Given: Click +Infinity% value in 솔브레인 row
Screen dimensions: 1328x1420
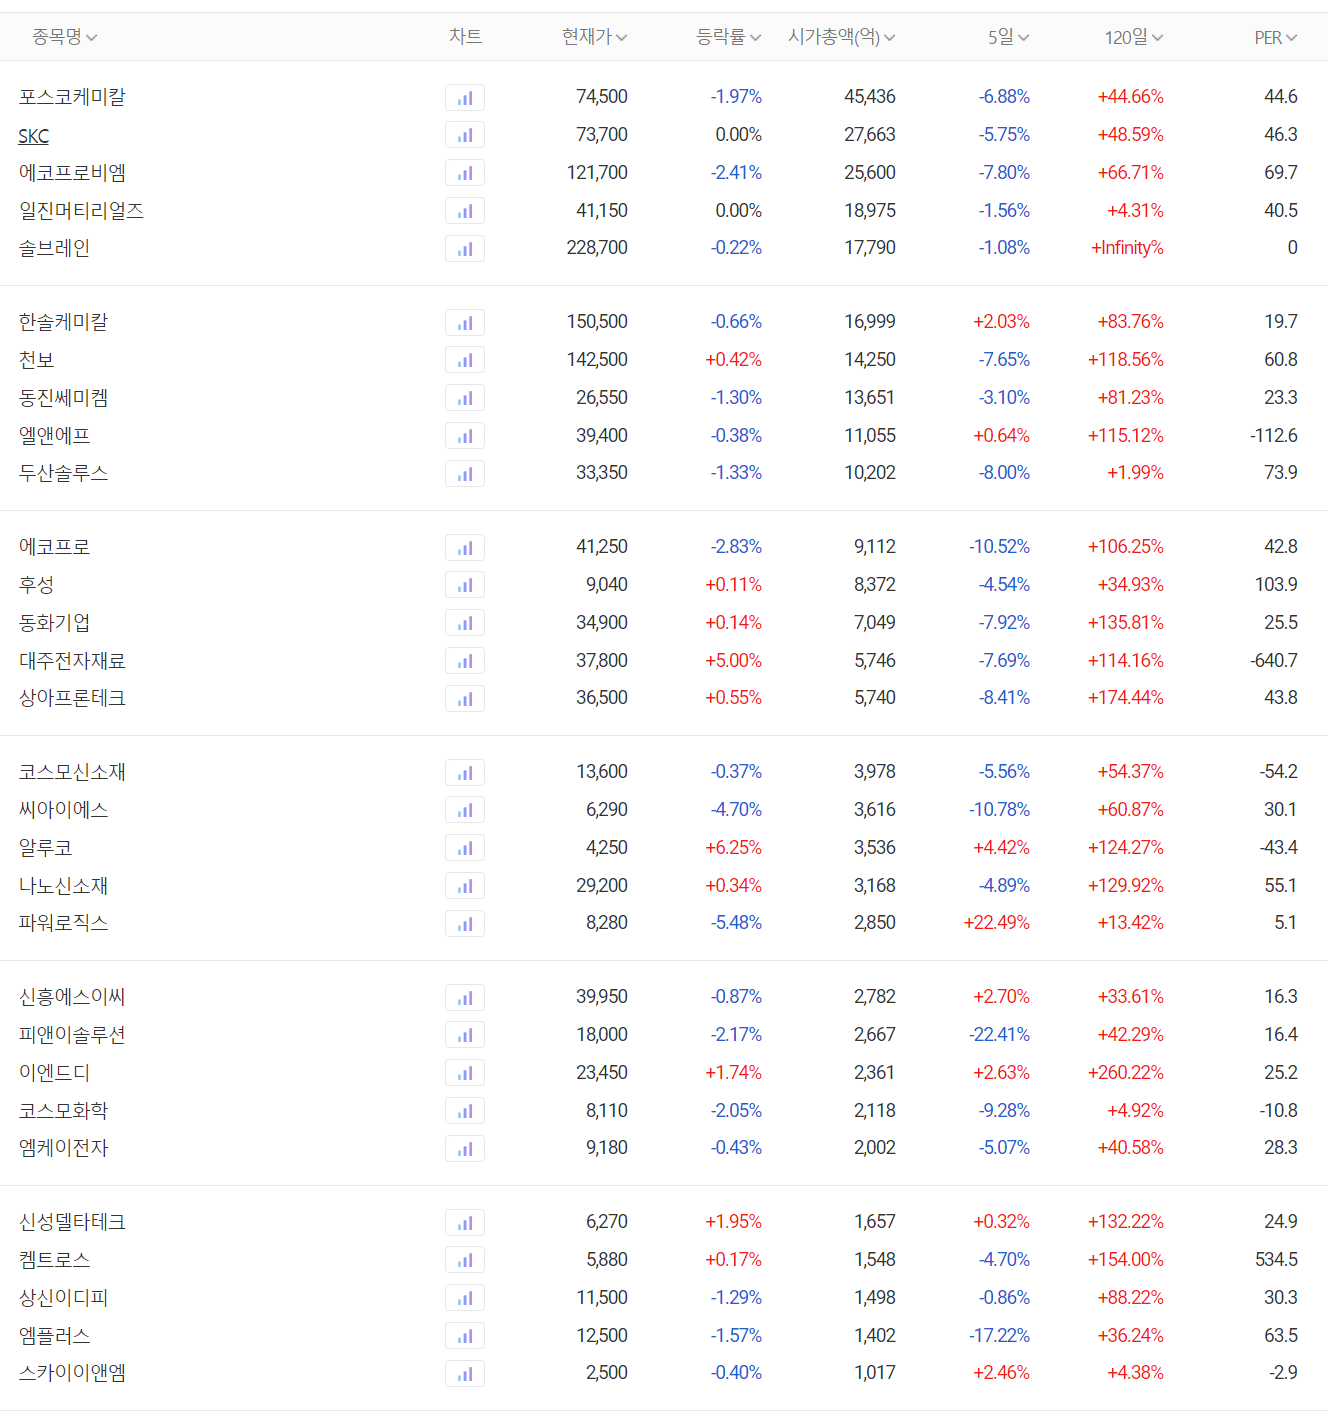Looking at the screenshot, I should click(1127, 248).
